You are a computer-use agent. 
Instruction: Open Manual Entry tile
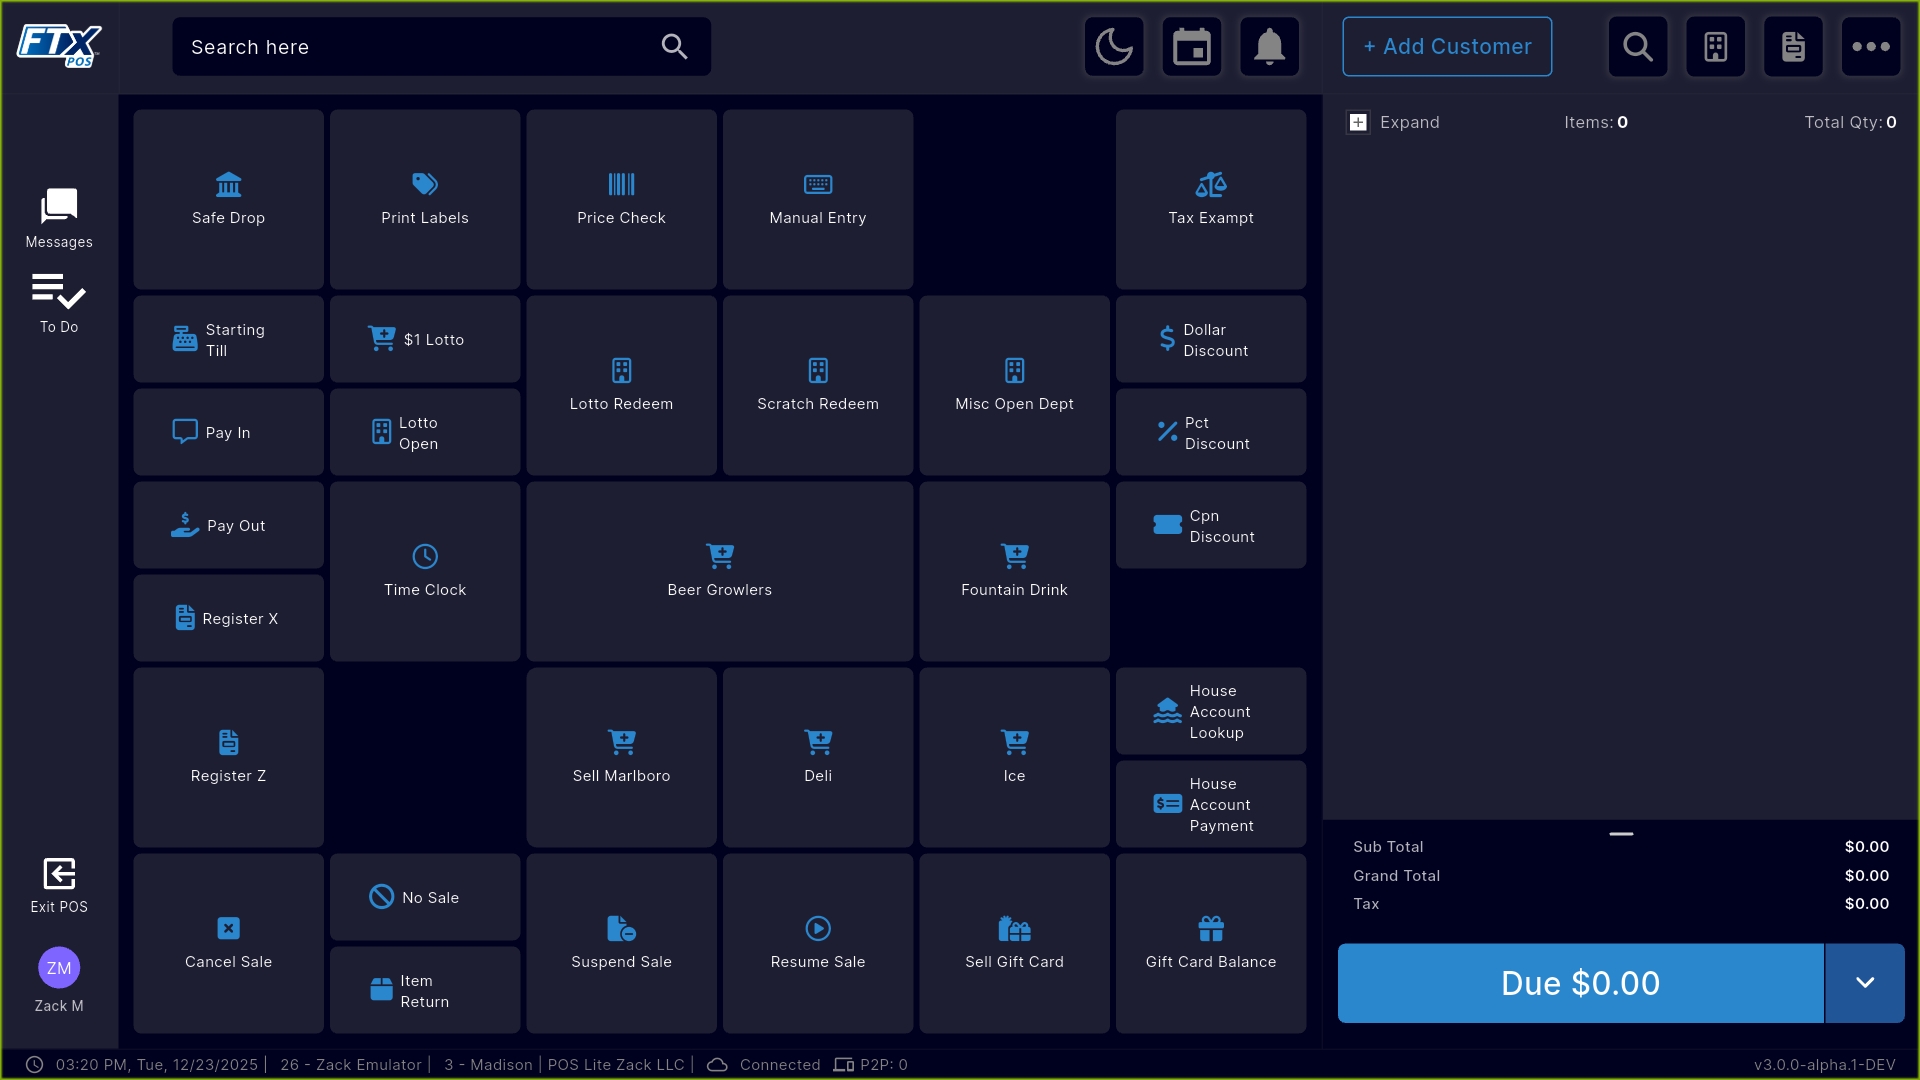818,199
